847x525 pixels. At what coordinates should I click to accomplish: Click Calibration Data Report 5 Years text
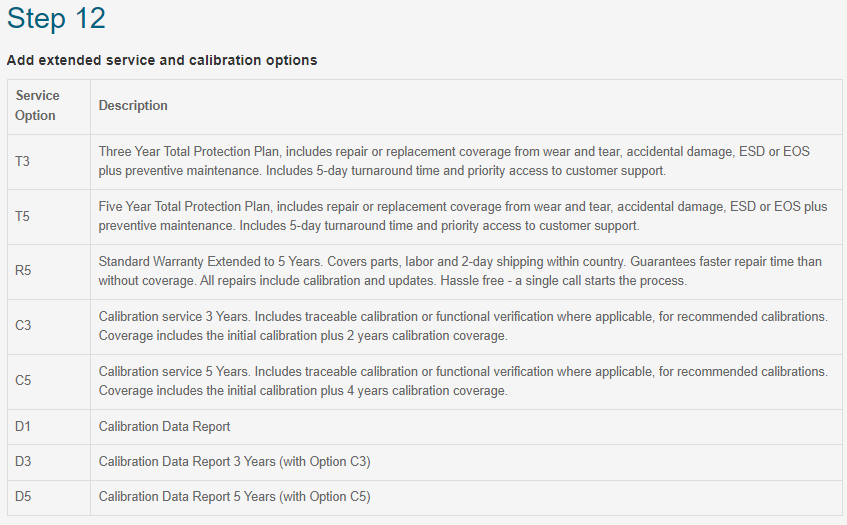tap(234, 497)
